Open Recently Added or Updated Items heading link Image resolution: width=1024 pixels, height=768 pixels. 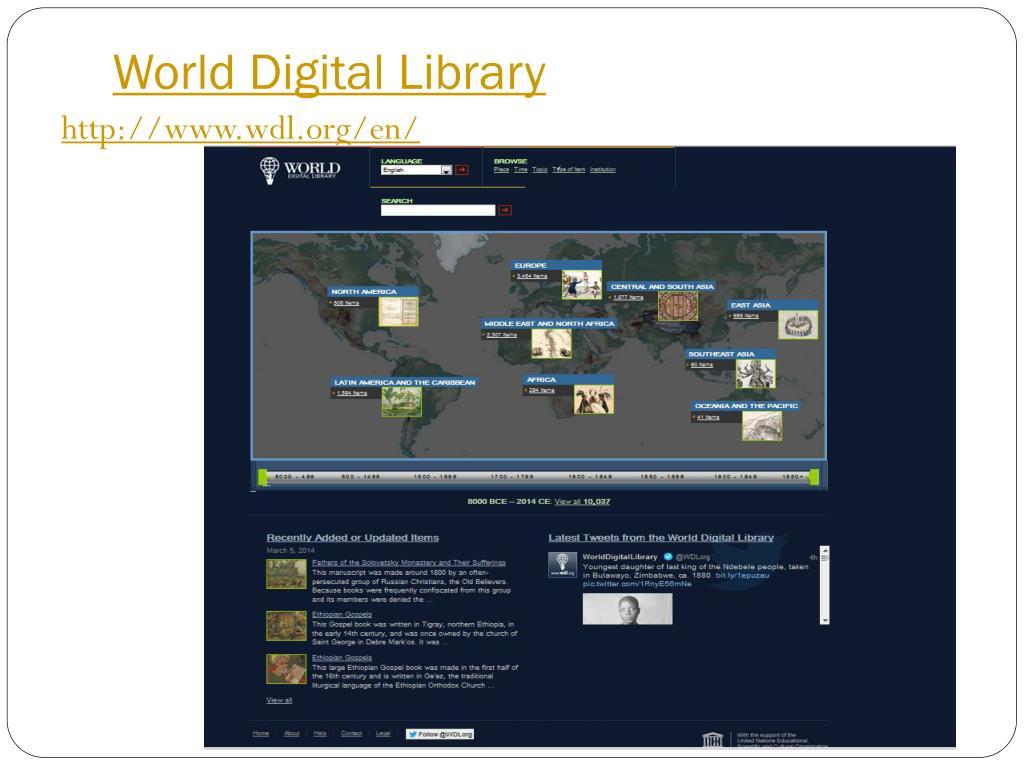coord(353,537)
